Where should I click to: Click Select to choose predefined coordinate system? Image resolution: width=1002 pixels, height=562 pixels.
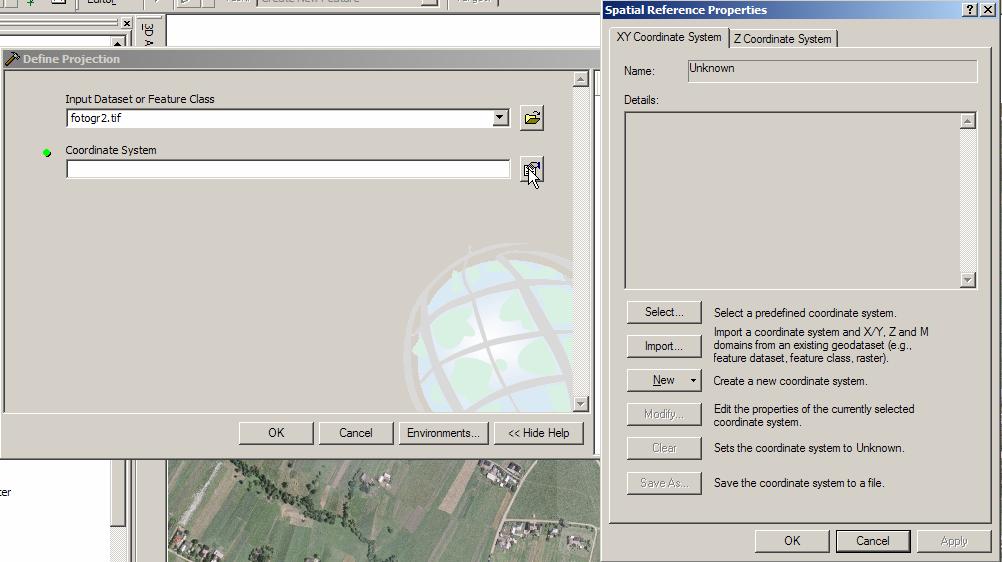coord(664,312)
